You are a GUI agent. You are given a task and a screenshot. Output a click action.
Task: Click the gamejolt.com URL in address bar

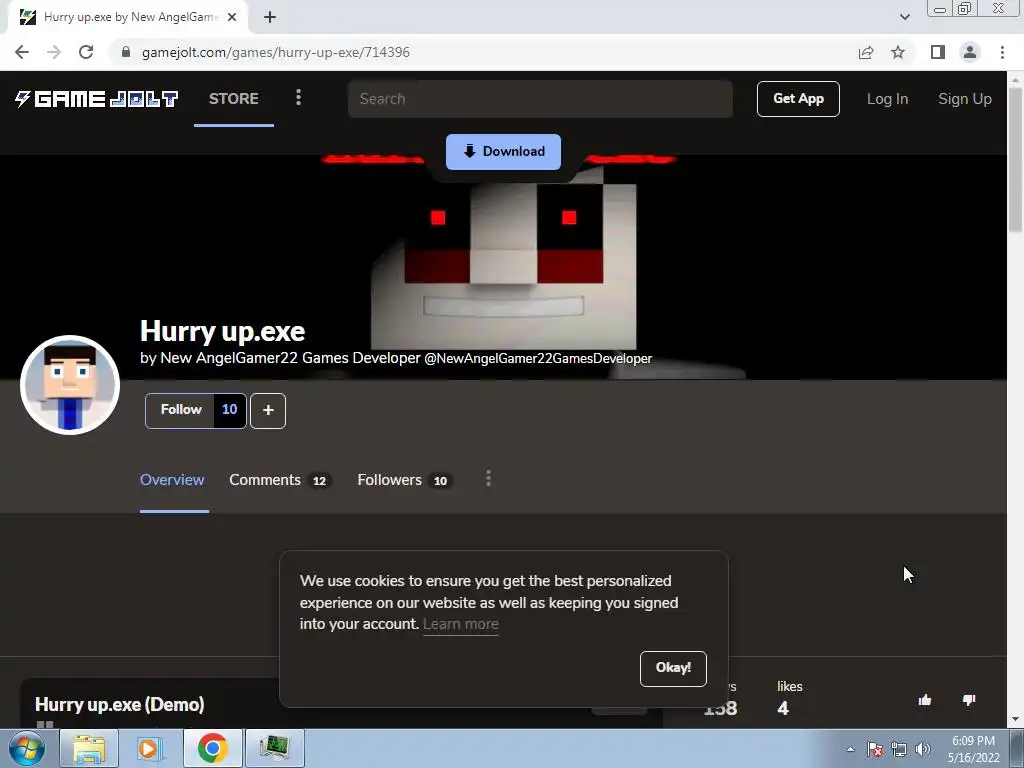coord(276,52)
